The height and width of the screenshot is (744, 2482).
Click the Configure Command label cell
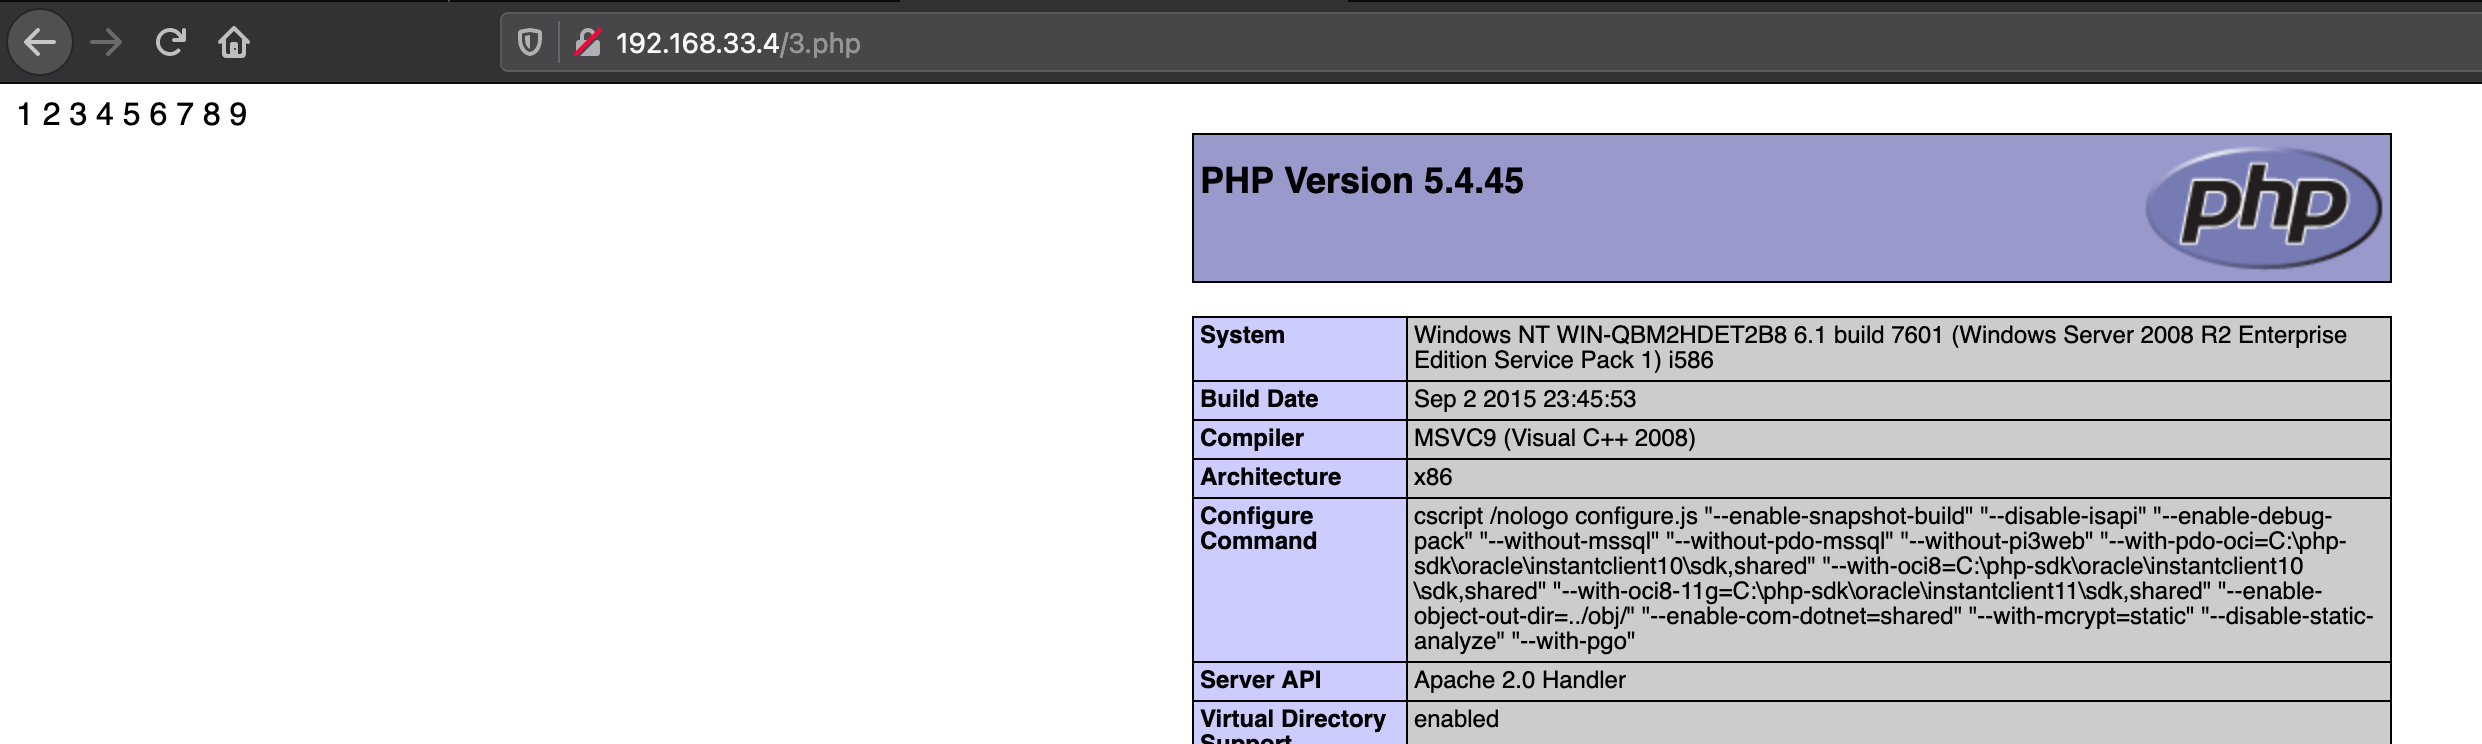(1258, 529)
